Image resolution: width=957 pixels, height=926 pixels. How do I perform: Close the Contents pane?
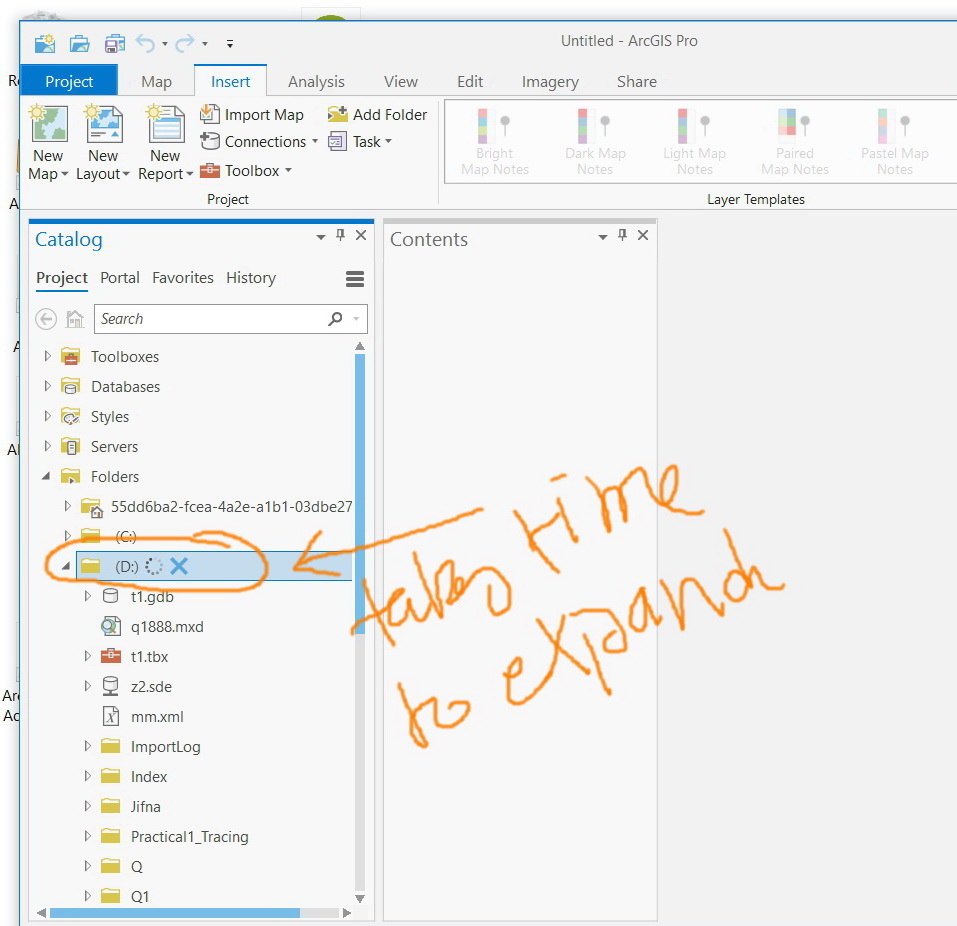[x=643, y=235]
